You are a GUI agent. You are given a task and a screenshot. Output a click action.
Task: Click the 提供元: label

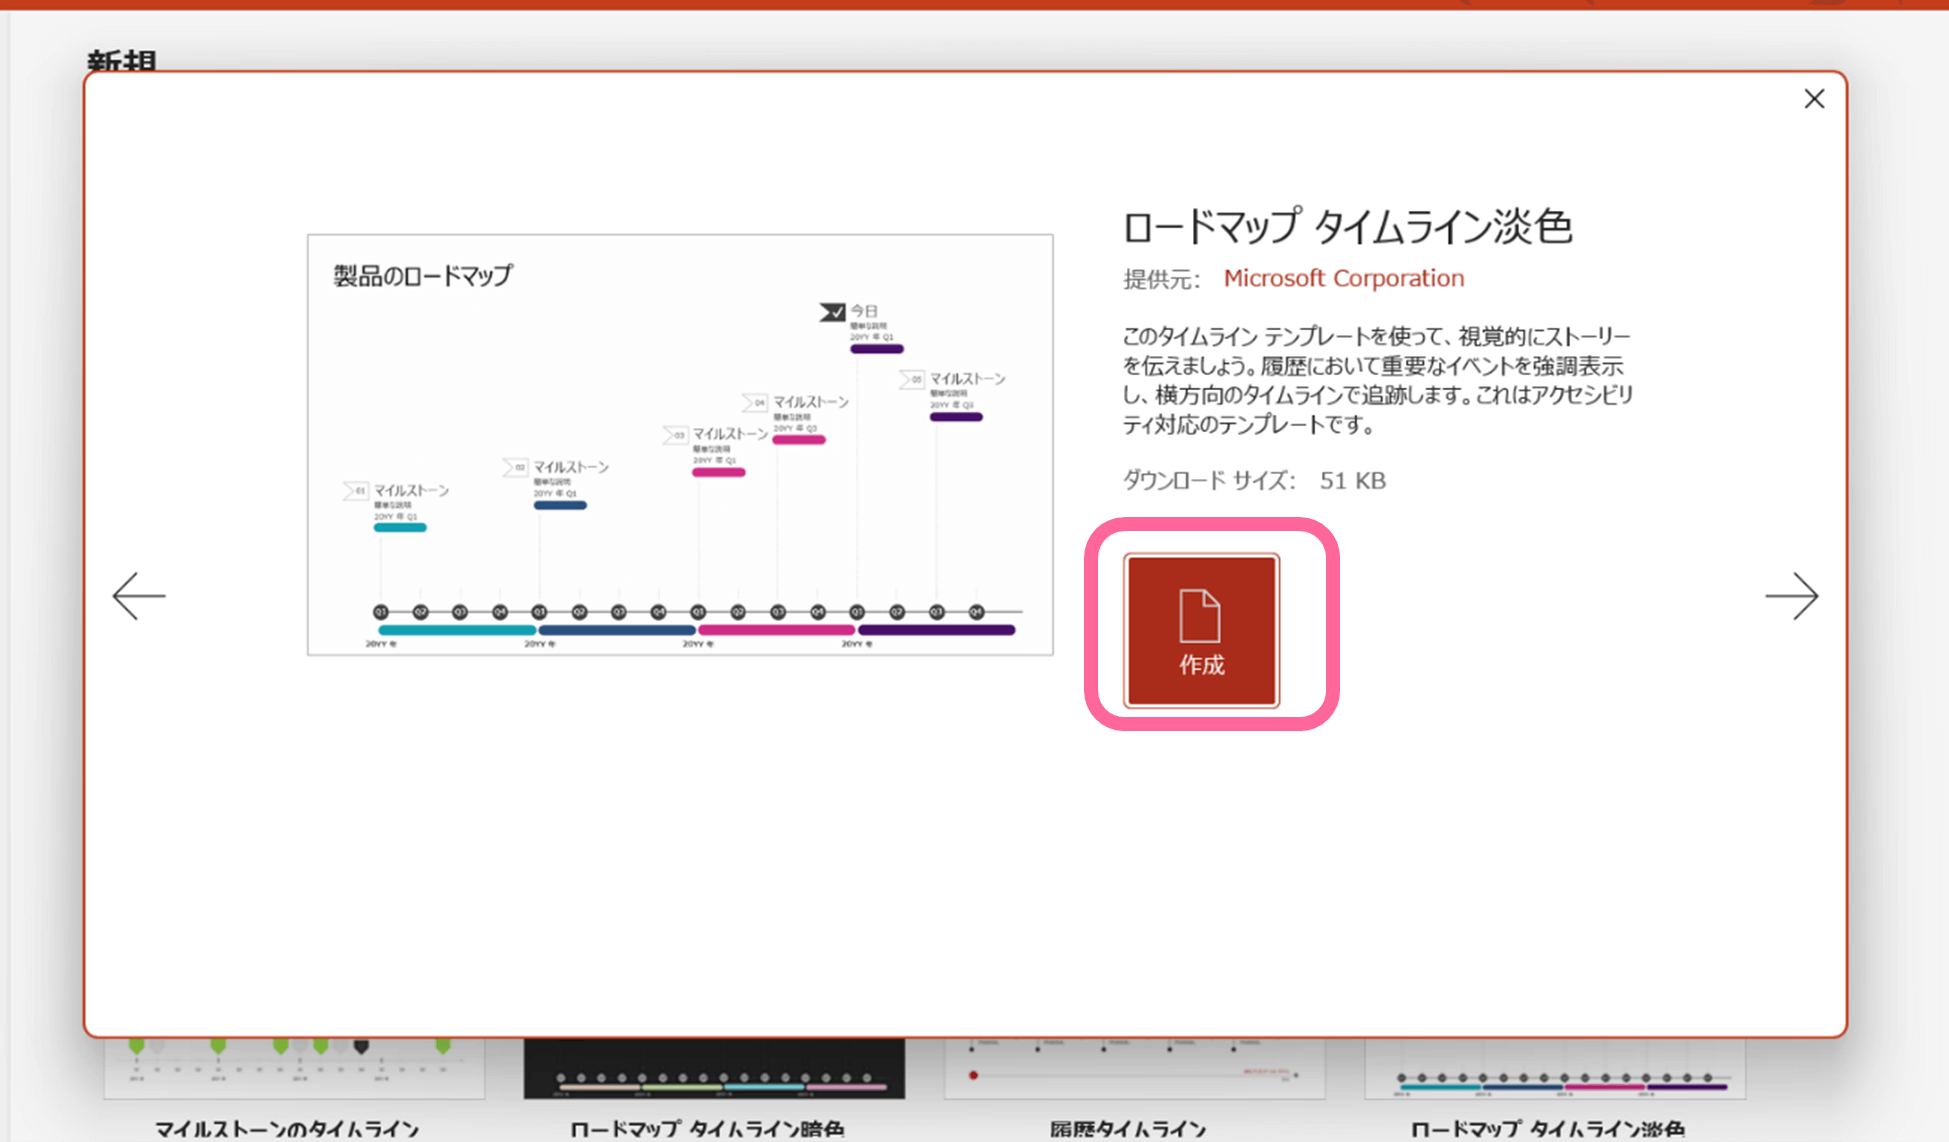pyautogui.click(x=1160, y=279)
